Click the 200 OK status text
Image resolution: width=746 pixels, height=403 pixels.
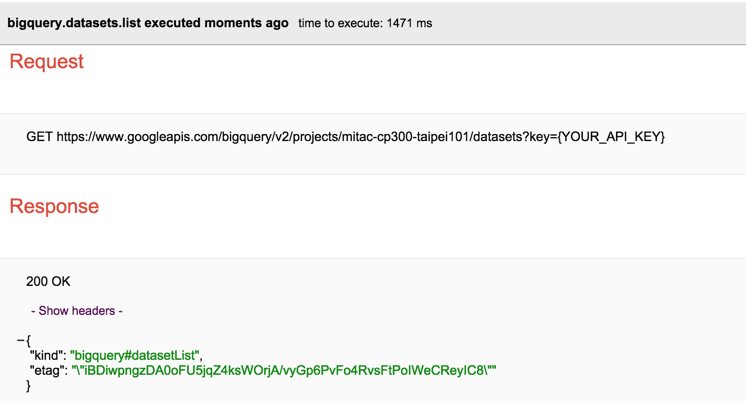click(48, 282)
